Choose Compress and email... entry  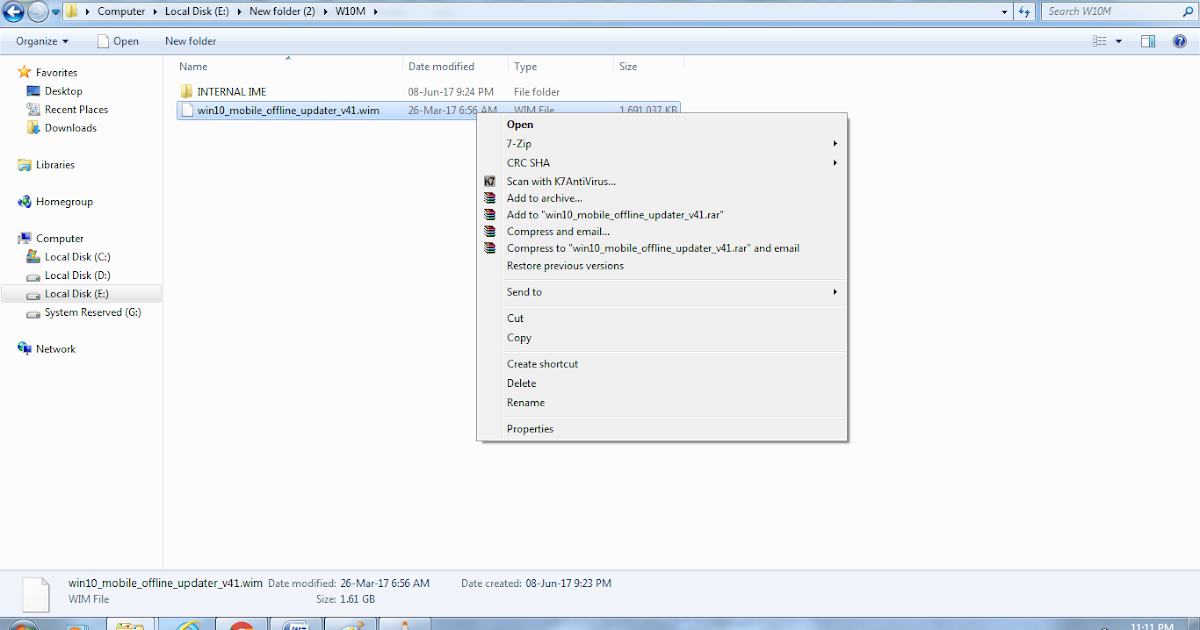click(x=661, y=232)
